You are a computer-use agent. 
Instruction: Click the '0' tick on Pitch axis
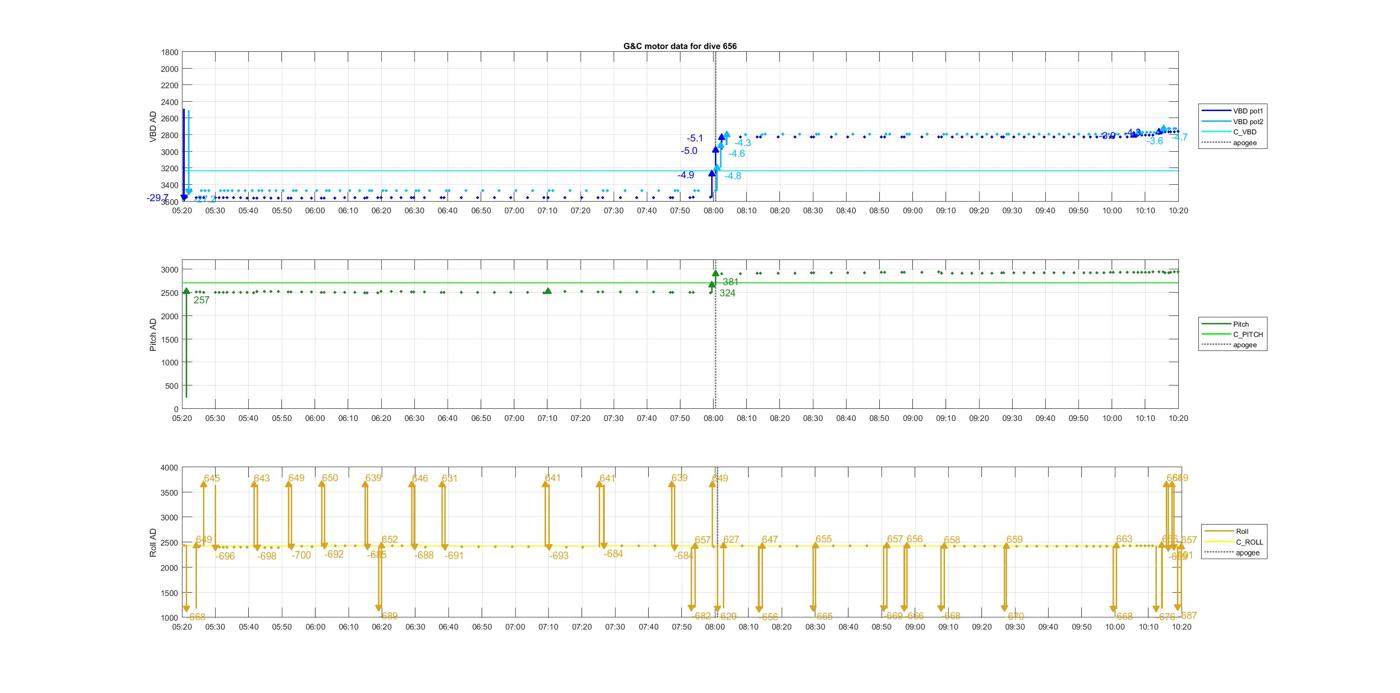(176, 409)
